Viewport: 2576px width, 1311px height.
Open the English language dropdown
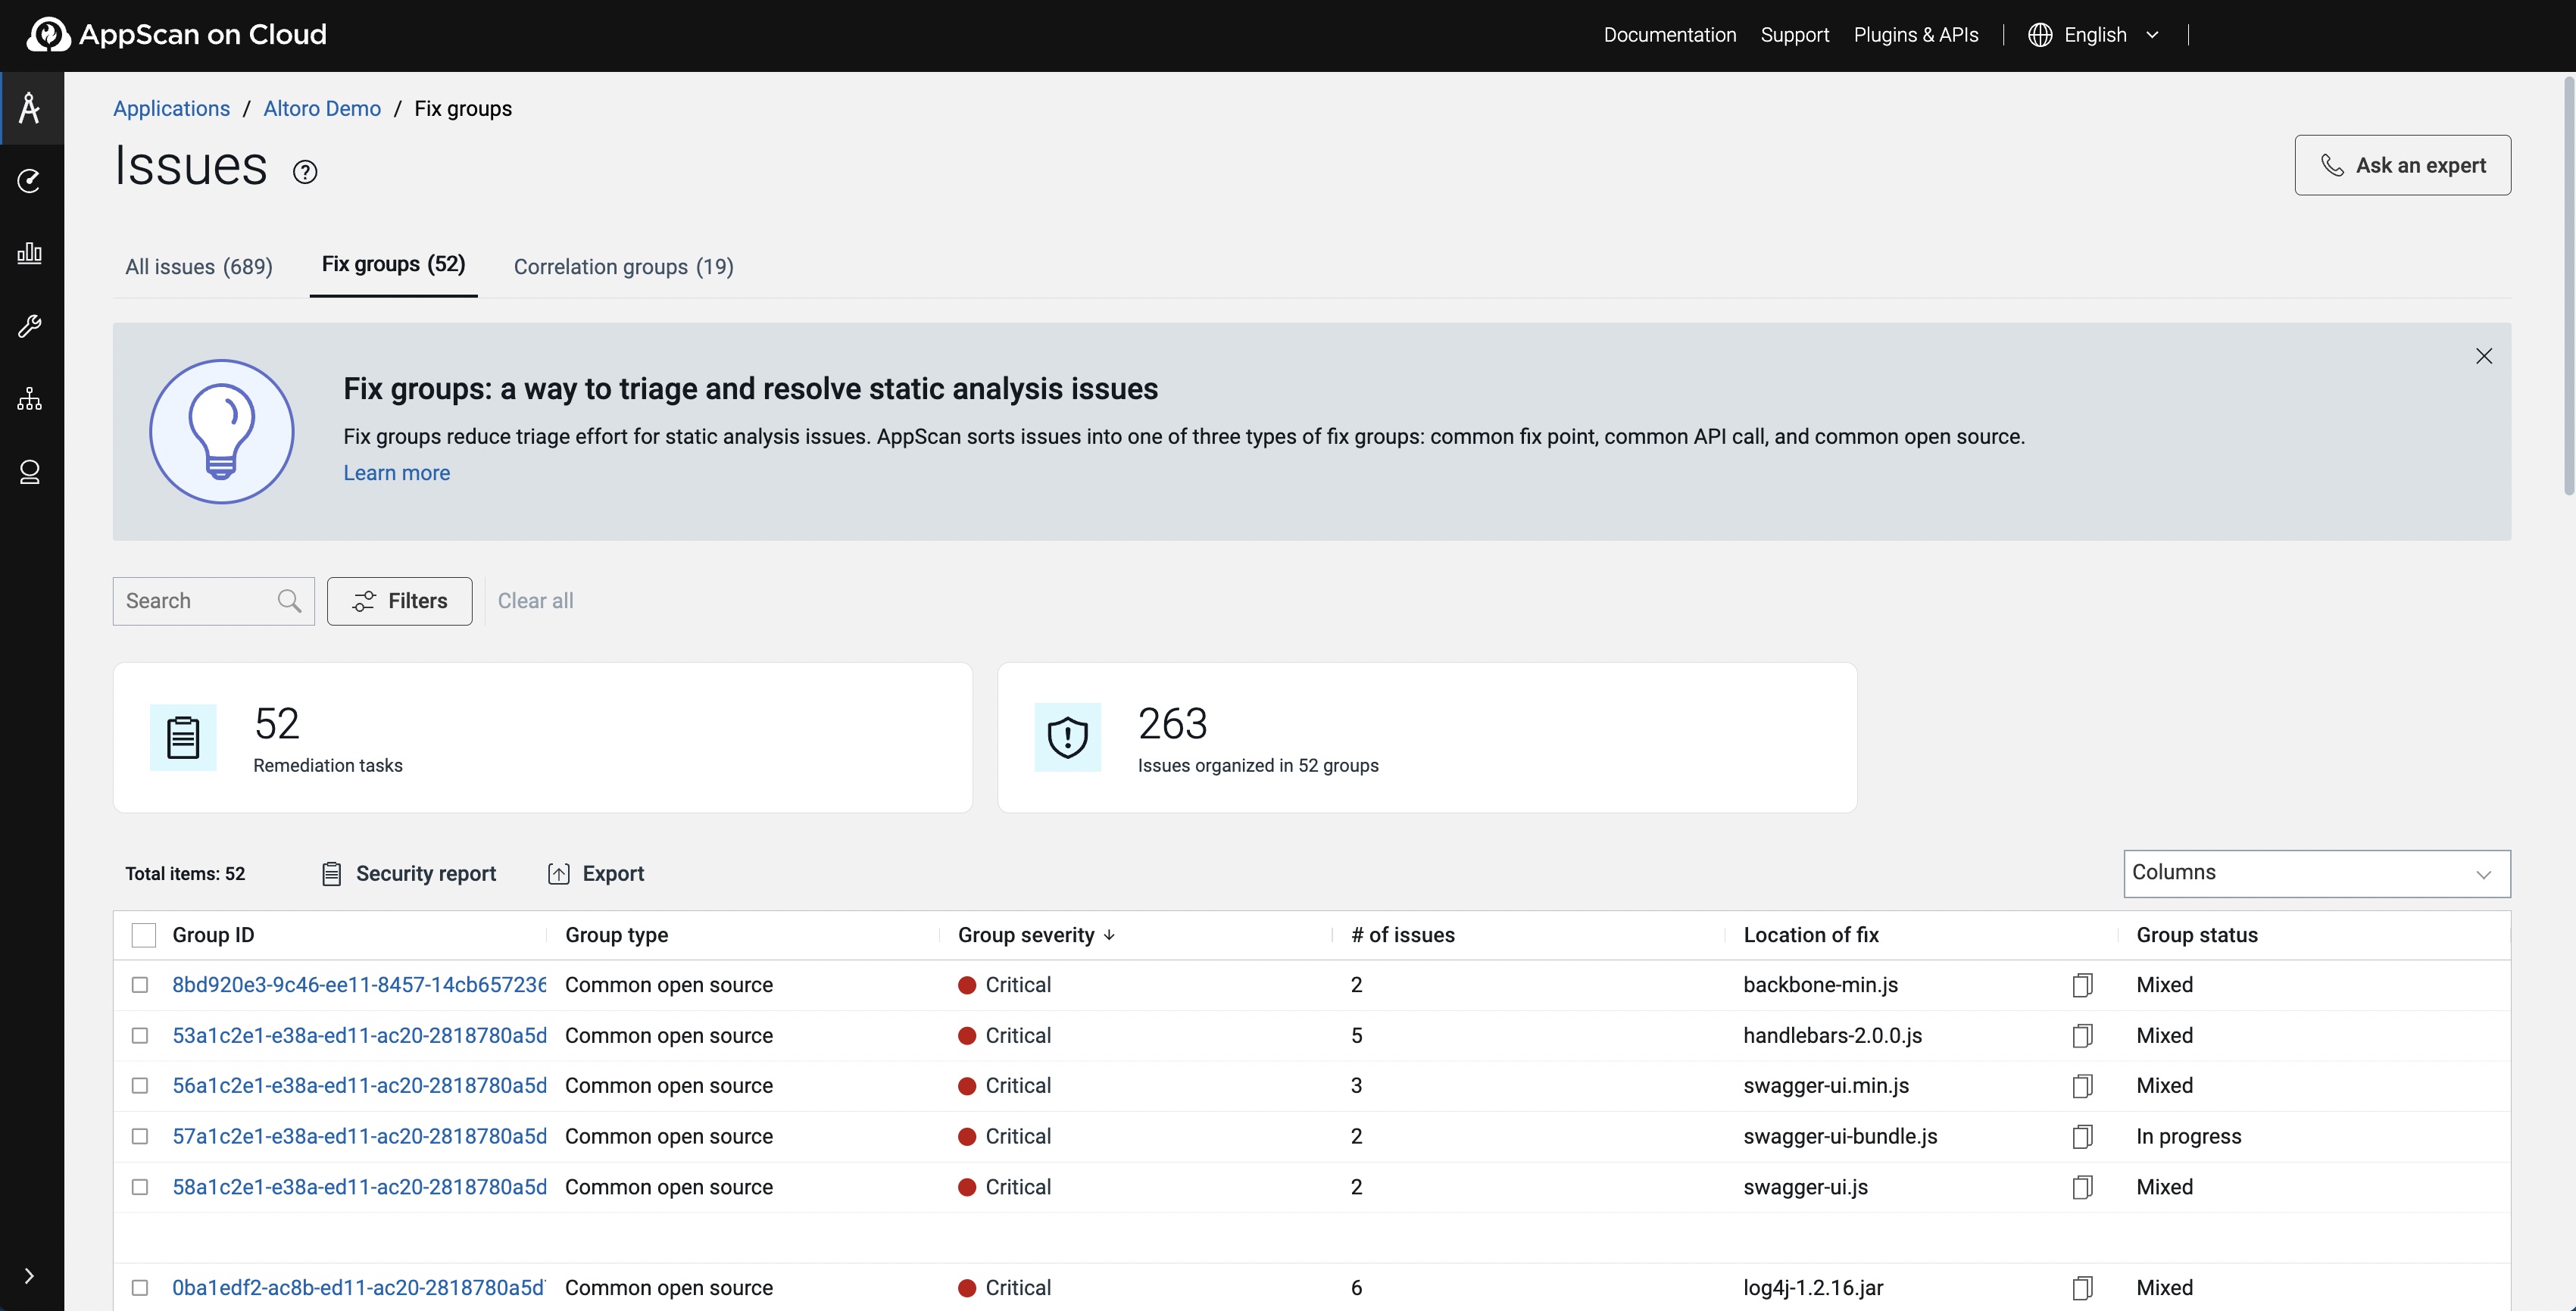2094,35
